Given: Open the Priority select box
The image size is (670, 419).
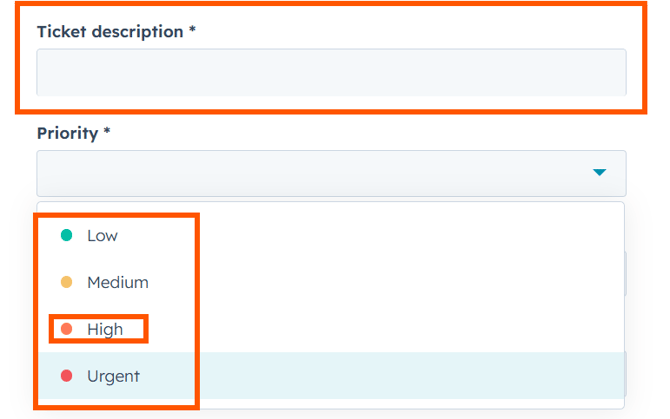Looking at the screenshot, I should (x=330, y=173).
